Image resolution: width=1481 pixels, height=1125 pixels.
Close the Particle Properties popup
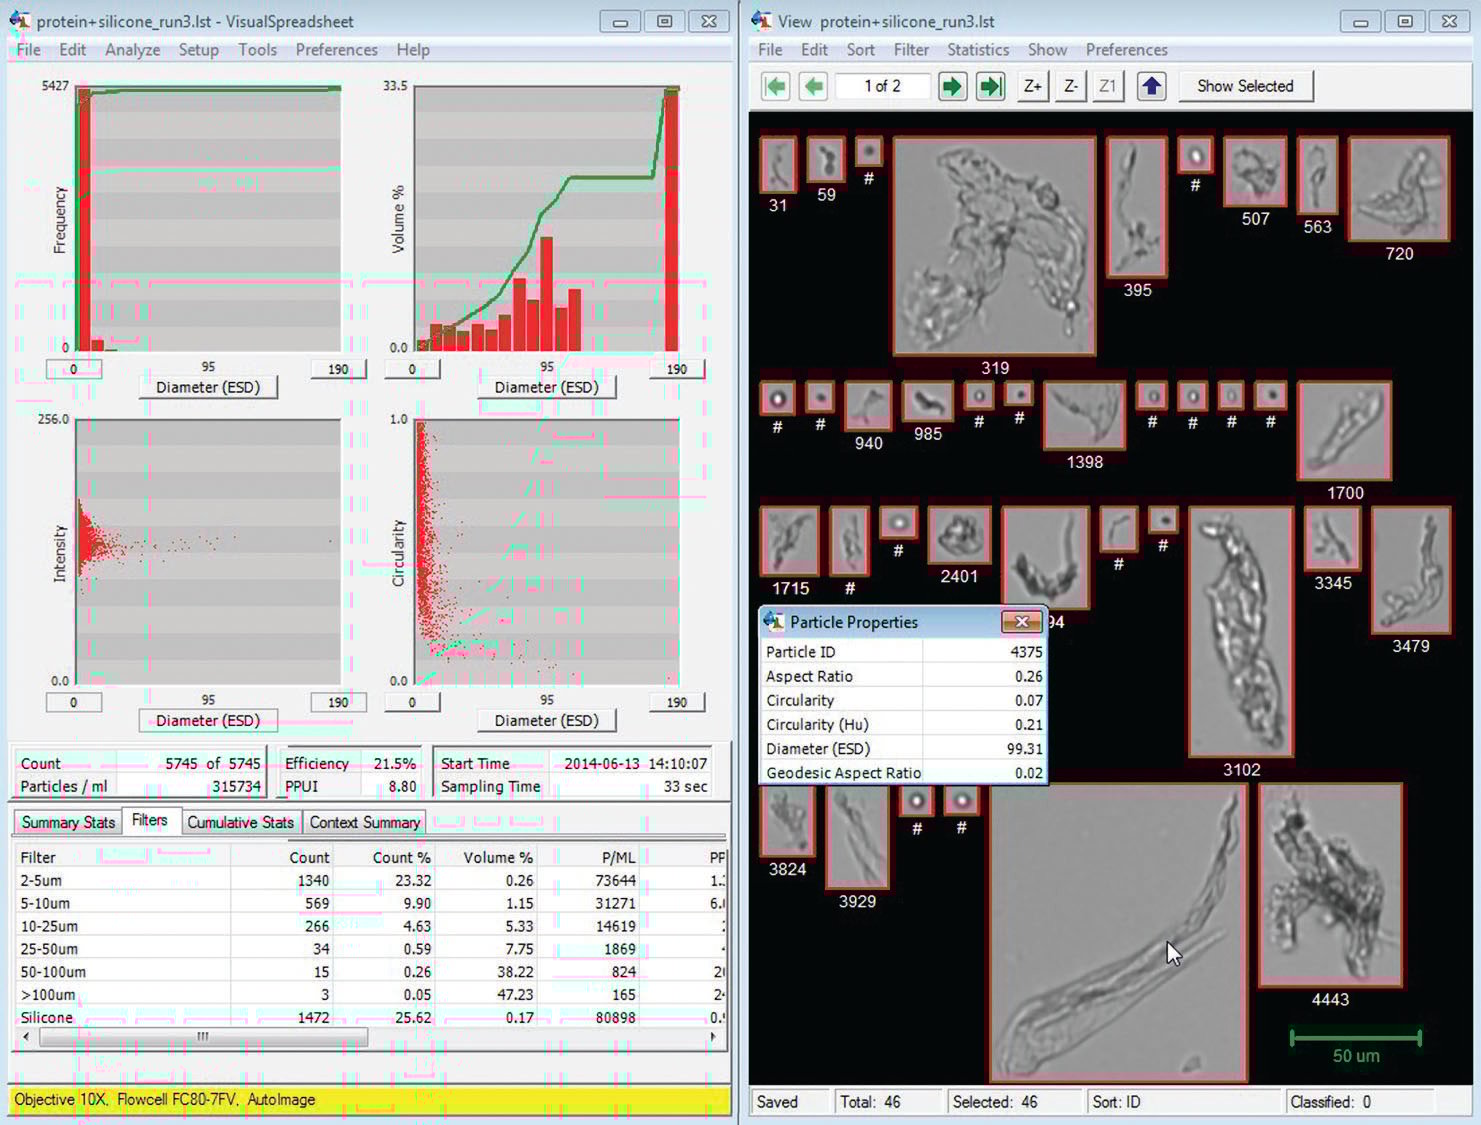1021,622
